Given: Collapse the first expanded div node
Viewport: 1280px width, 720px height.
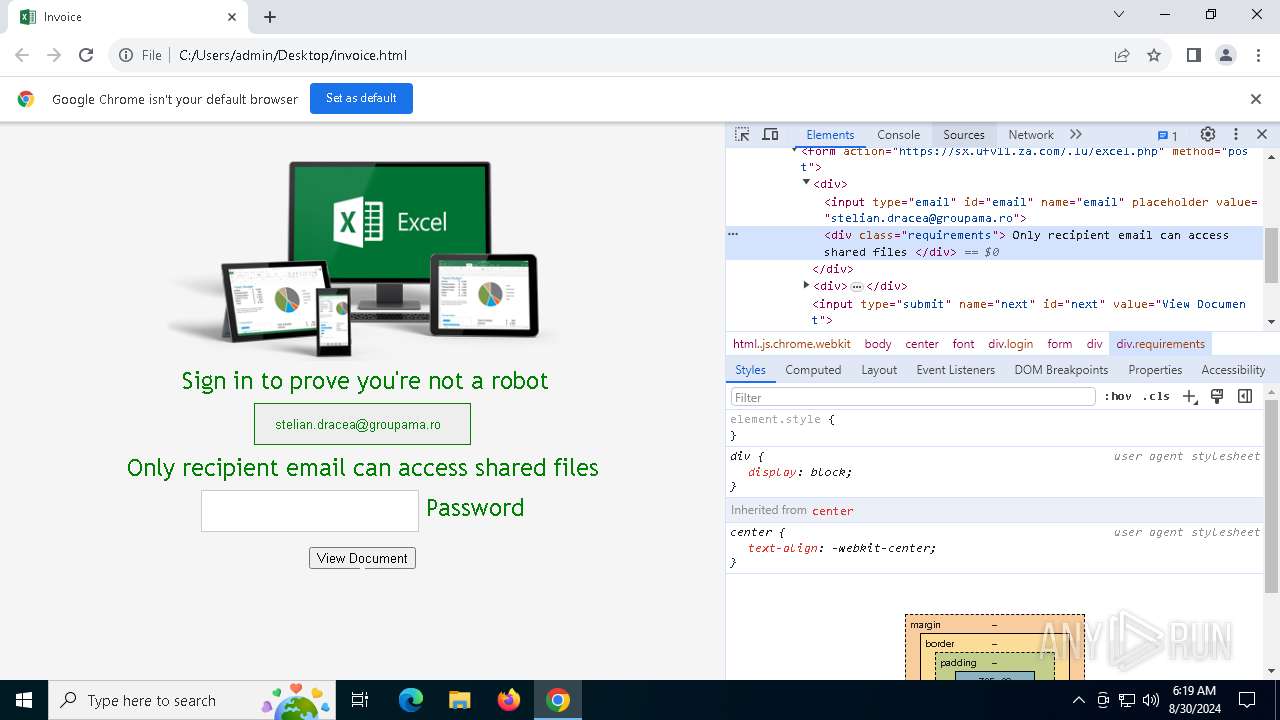Looking at the screenshot, I should pyautogui.click(x=806, y=183).
